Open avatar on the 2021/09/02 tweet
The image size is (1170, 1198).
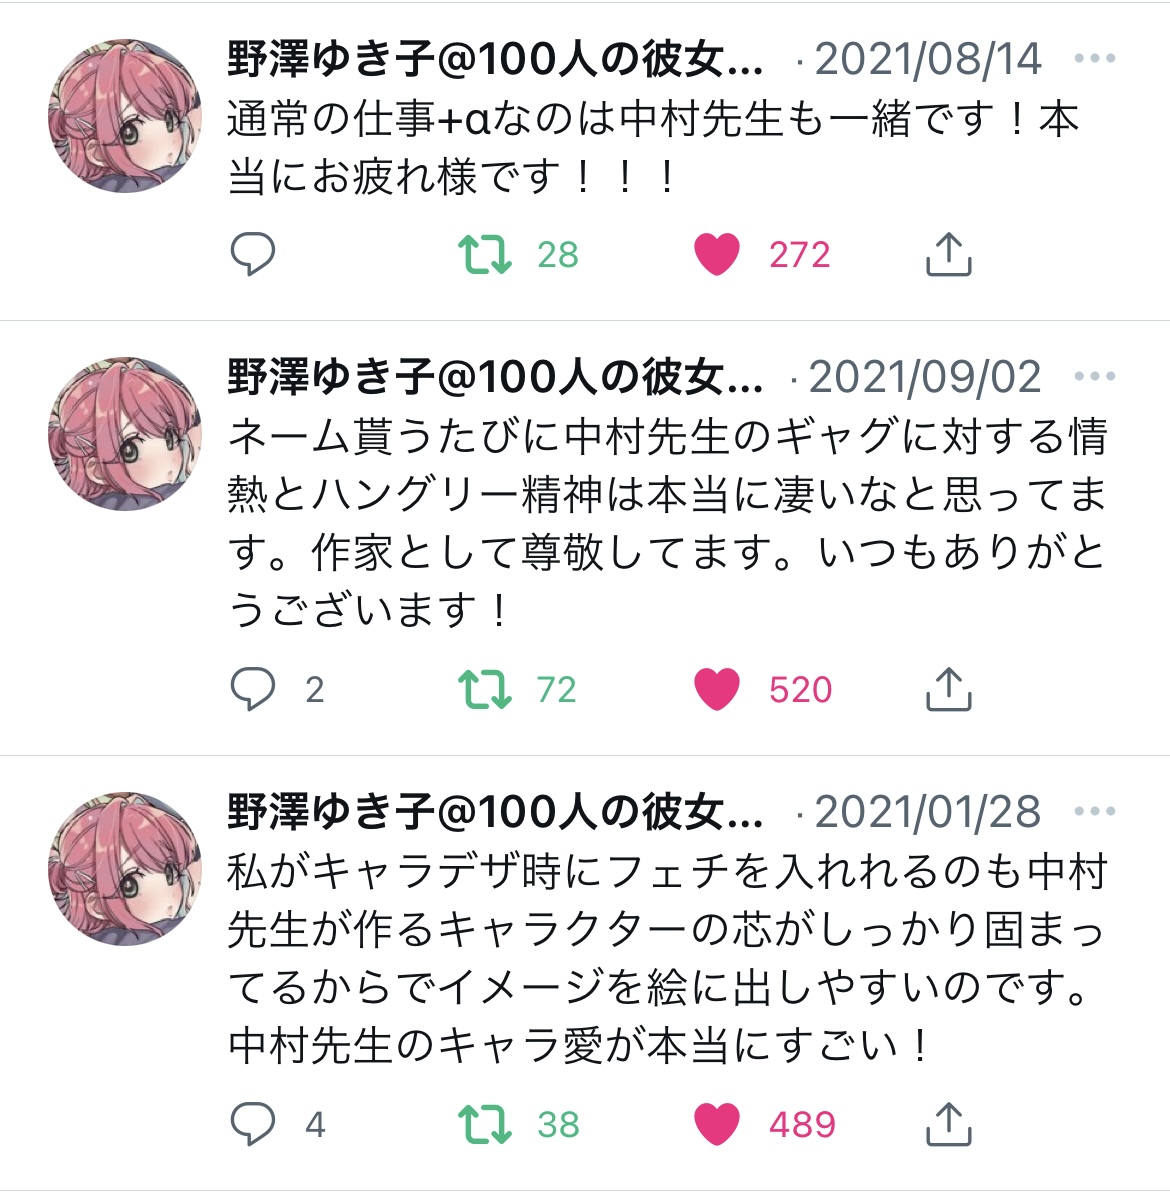(x=125, y=434)
